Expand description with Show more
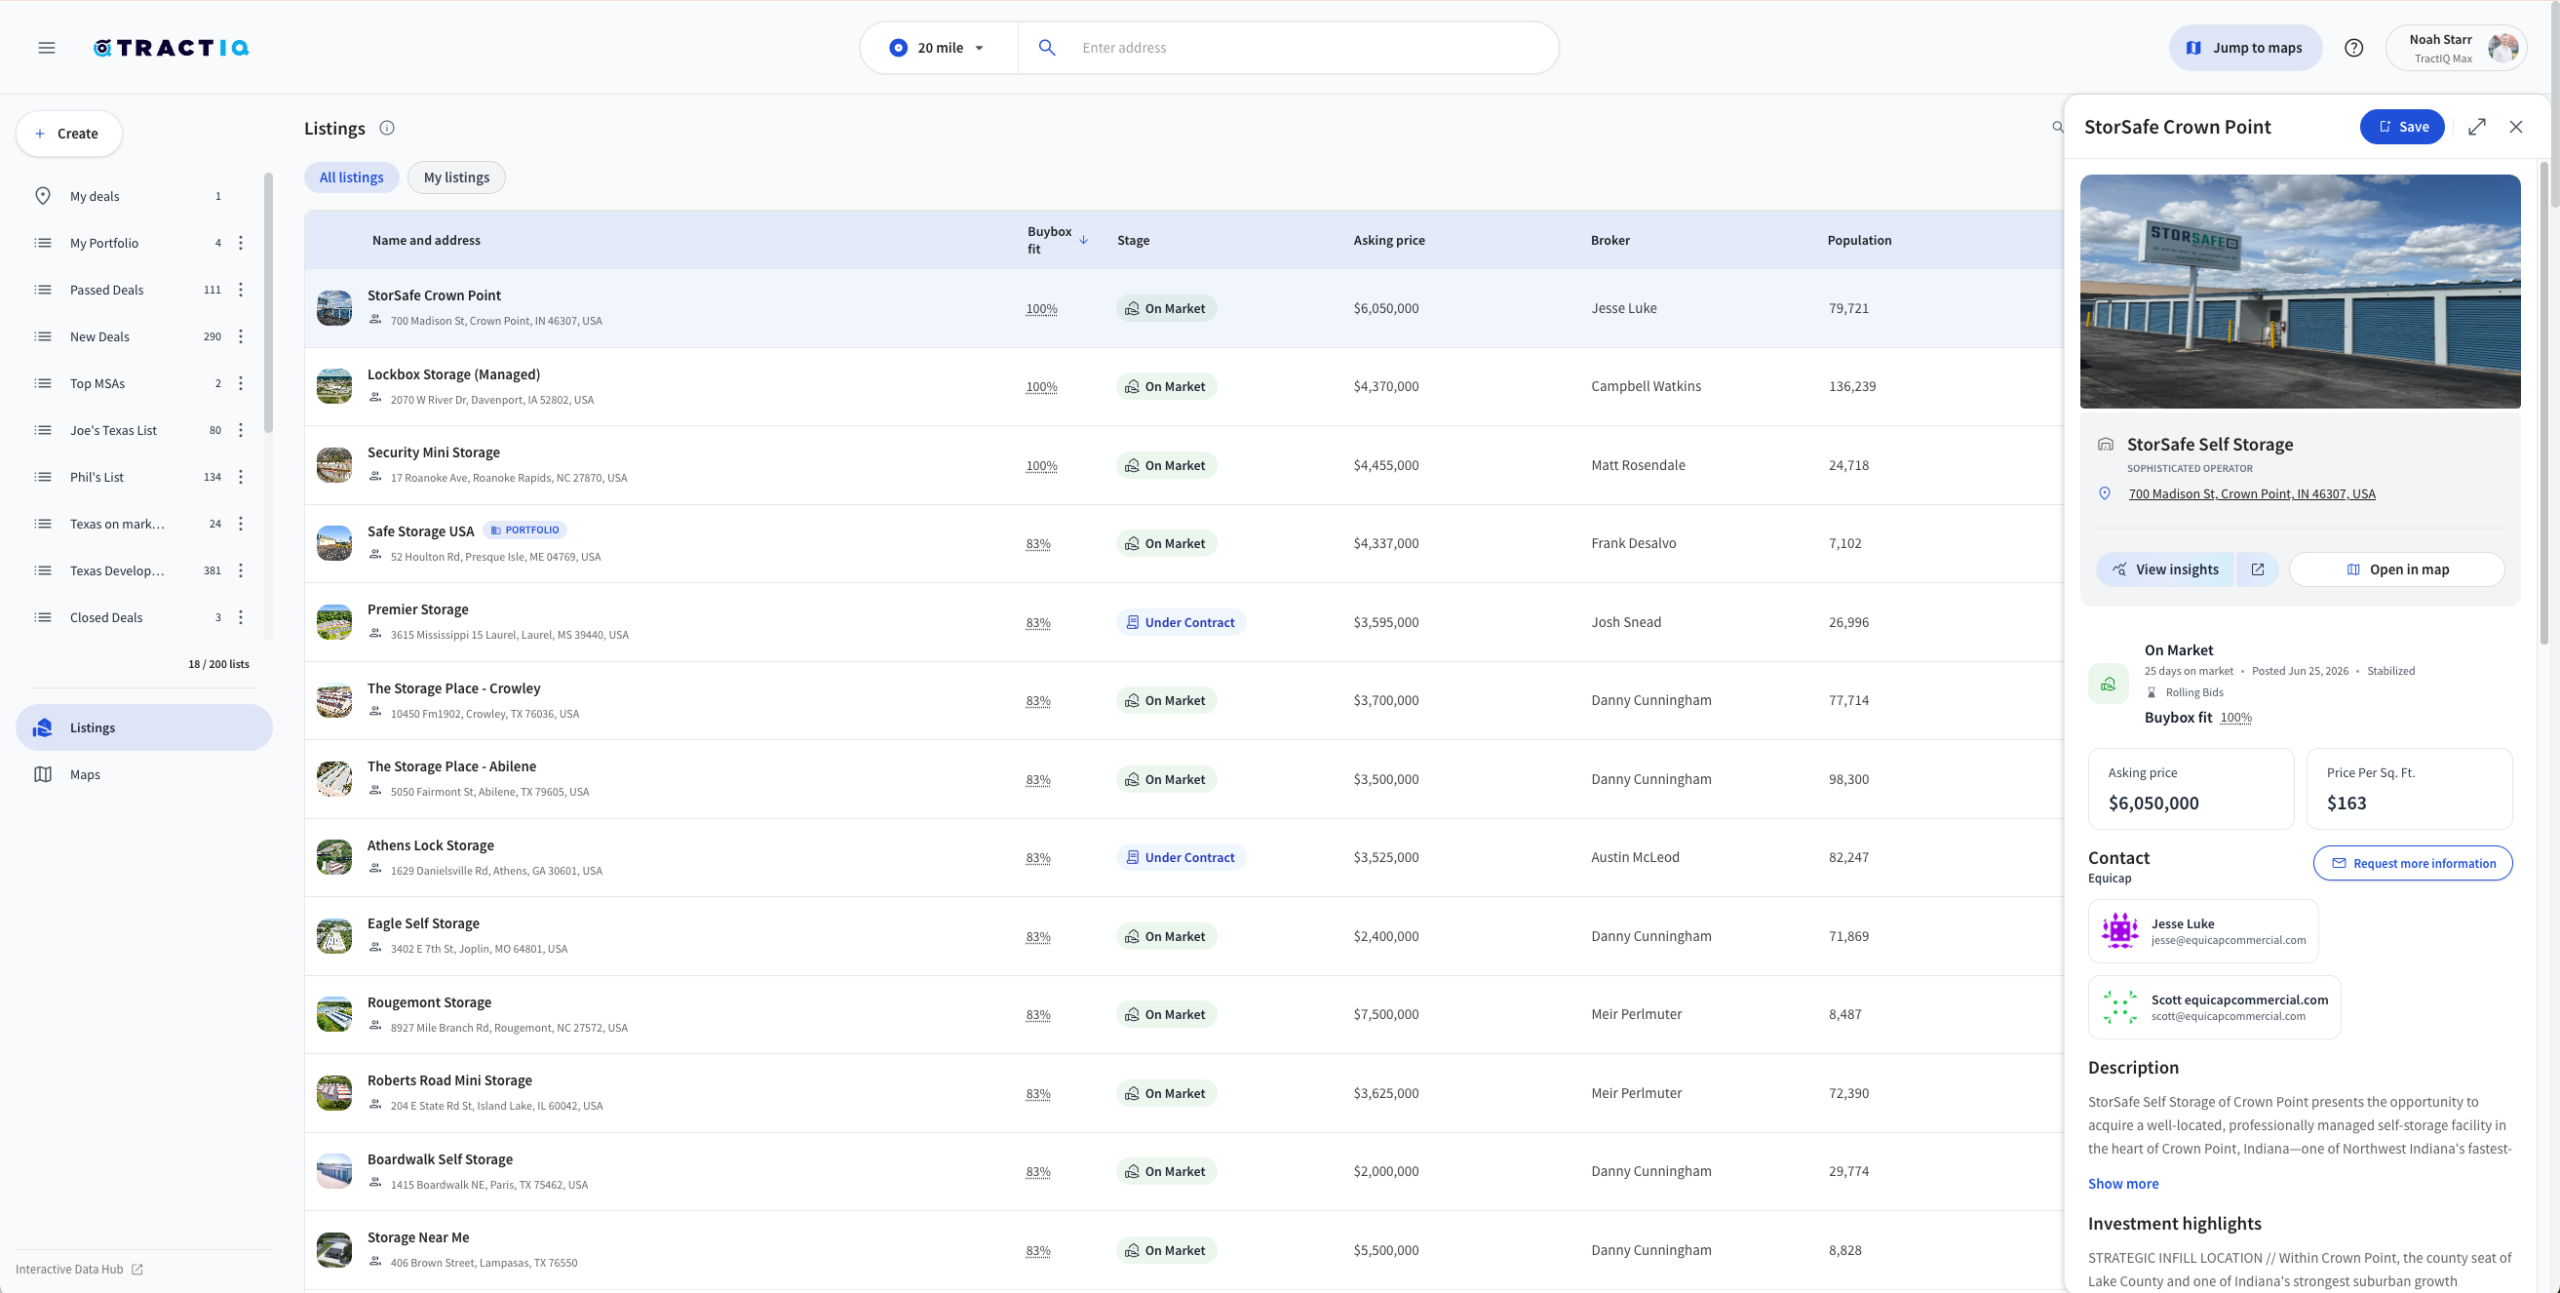 point(2123,1183)
